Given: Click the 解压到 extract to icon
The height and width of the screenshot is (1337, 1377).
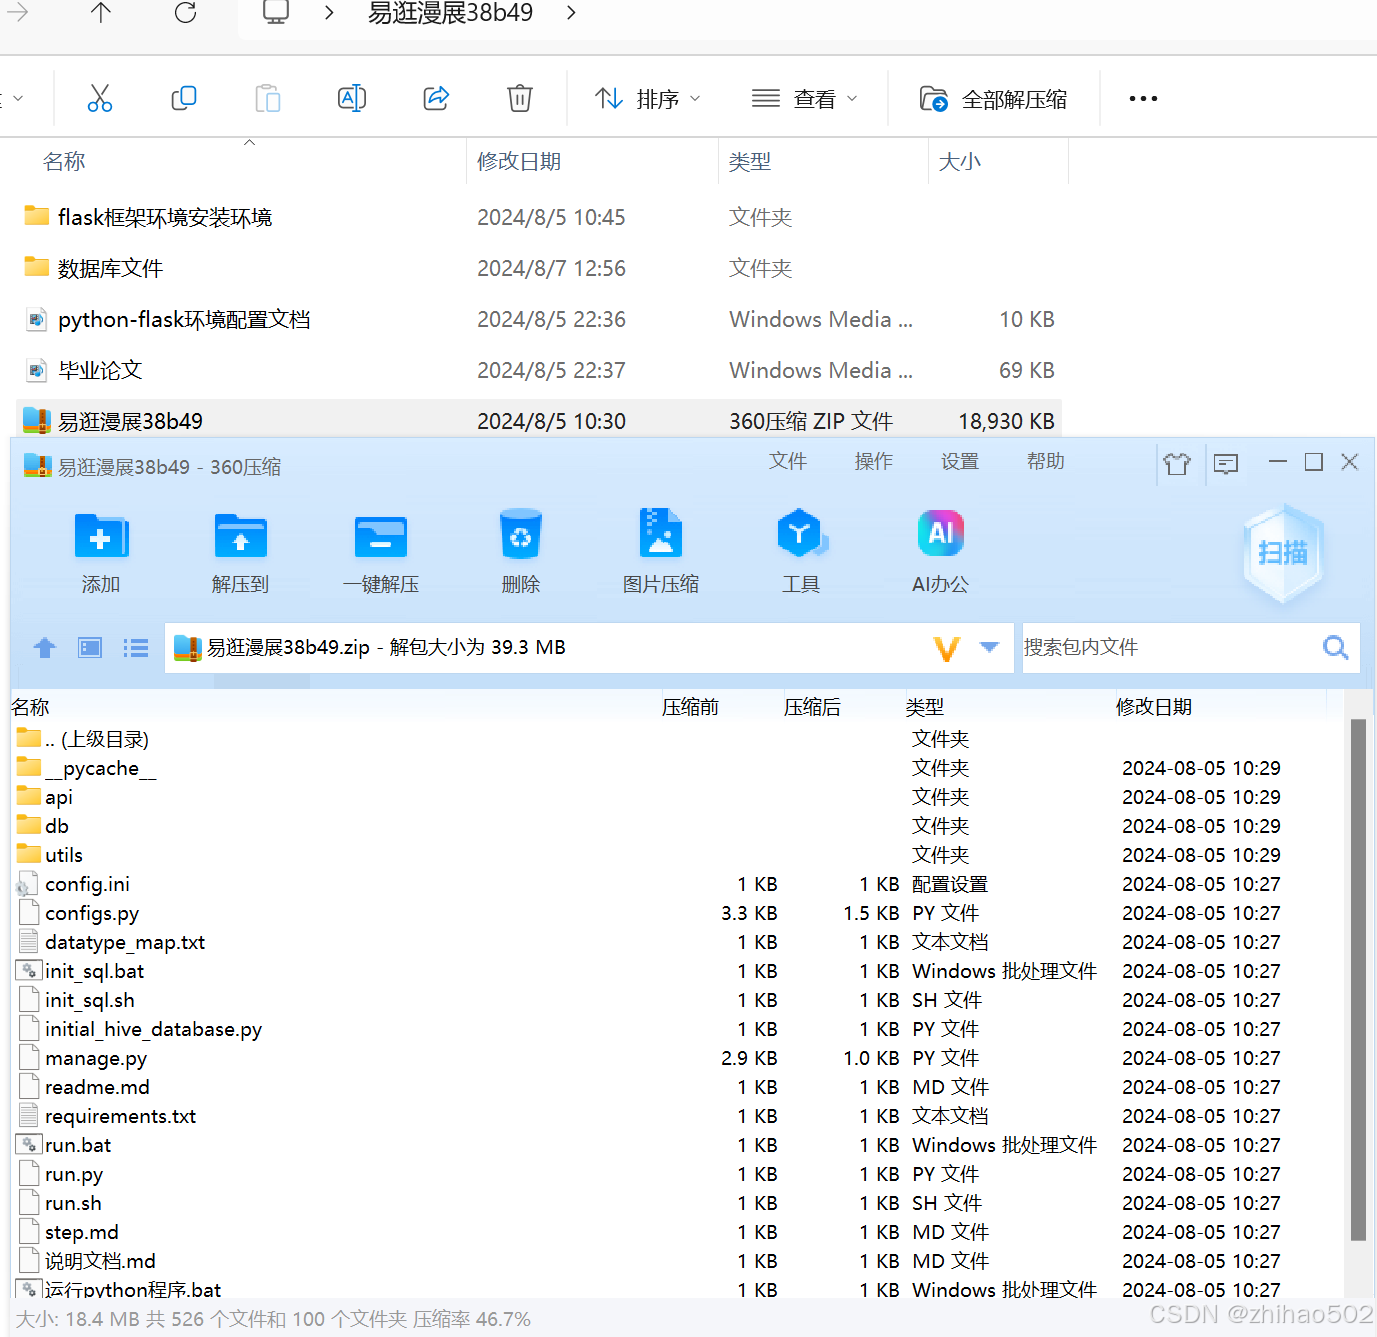Looking at the screenshot, I should 241,552.
